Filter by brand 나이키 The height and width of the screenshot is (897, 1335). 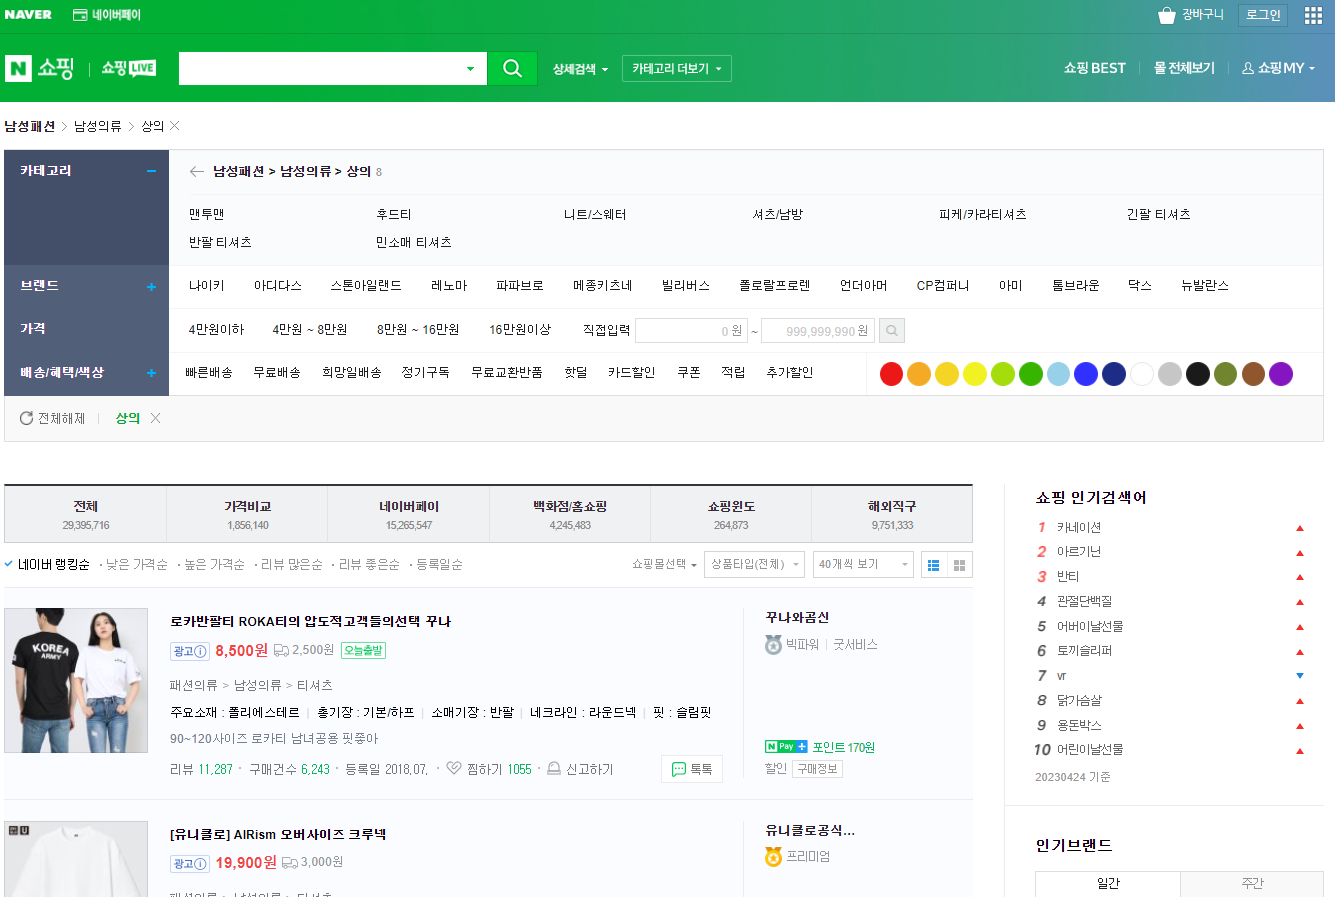point(206,285)
